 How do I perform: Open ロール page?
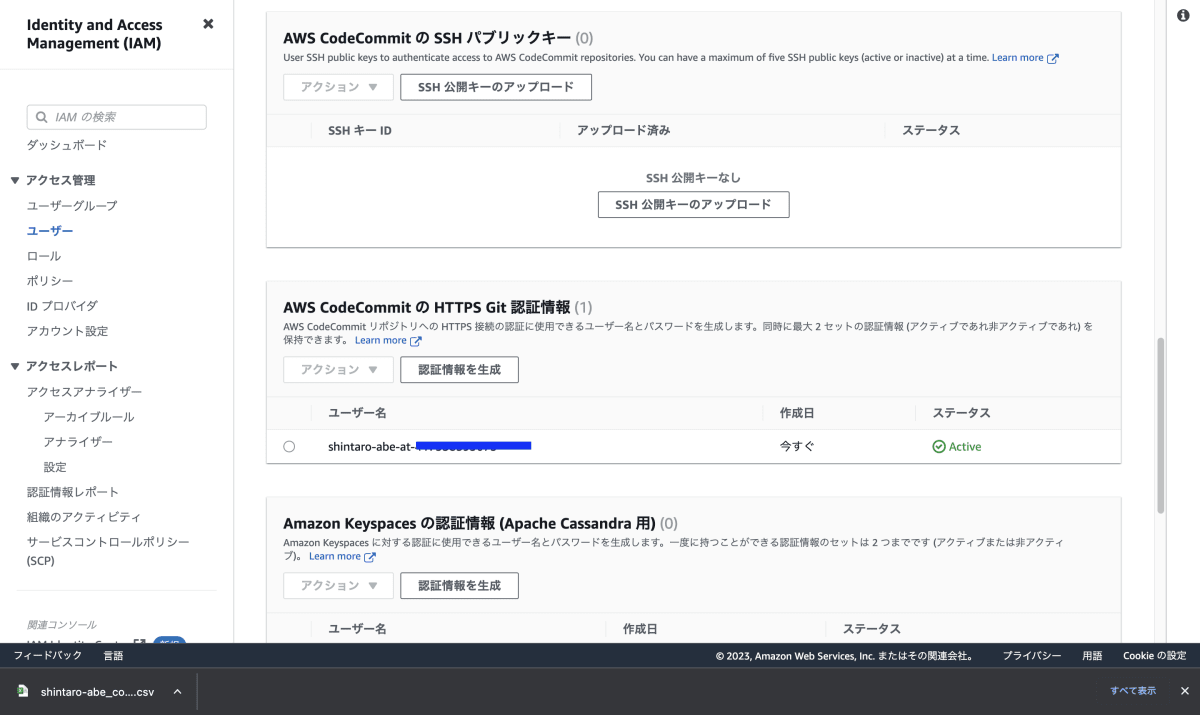click(44, 256)
